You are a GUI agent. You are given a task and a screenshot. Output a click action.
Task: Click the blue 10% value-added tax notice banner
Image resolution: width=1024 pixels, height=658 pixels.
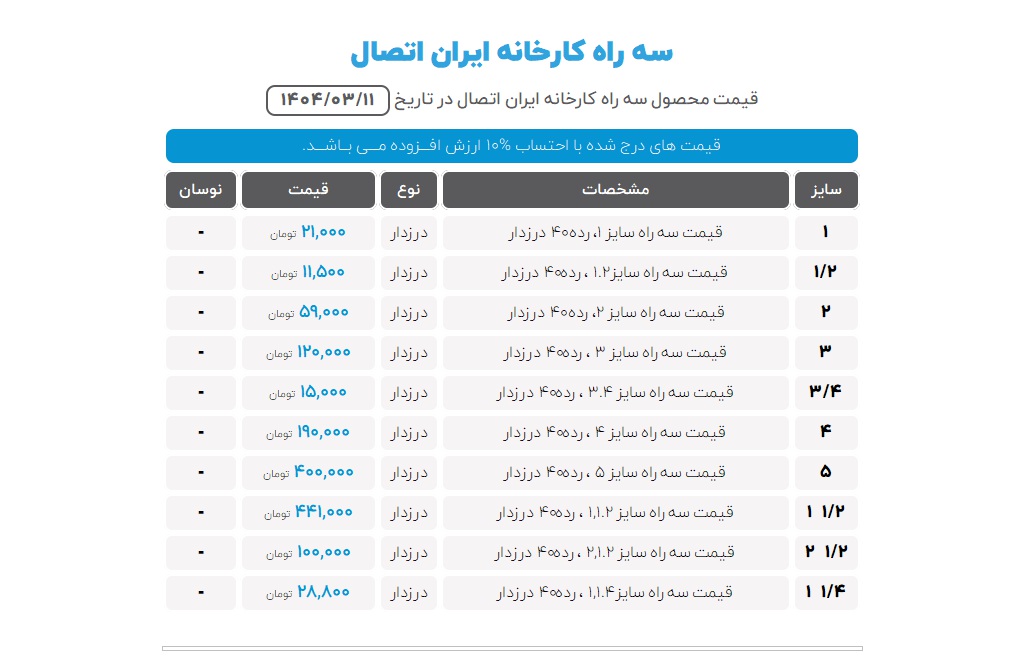click(511, 146)
